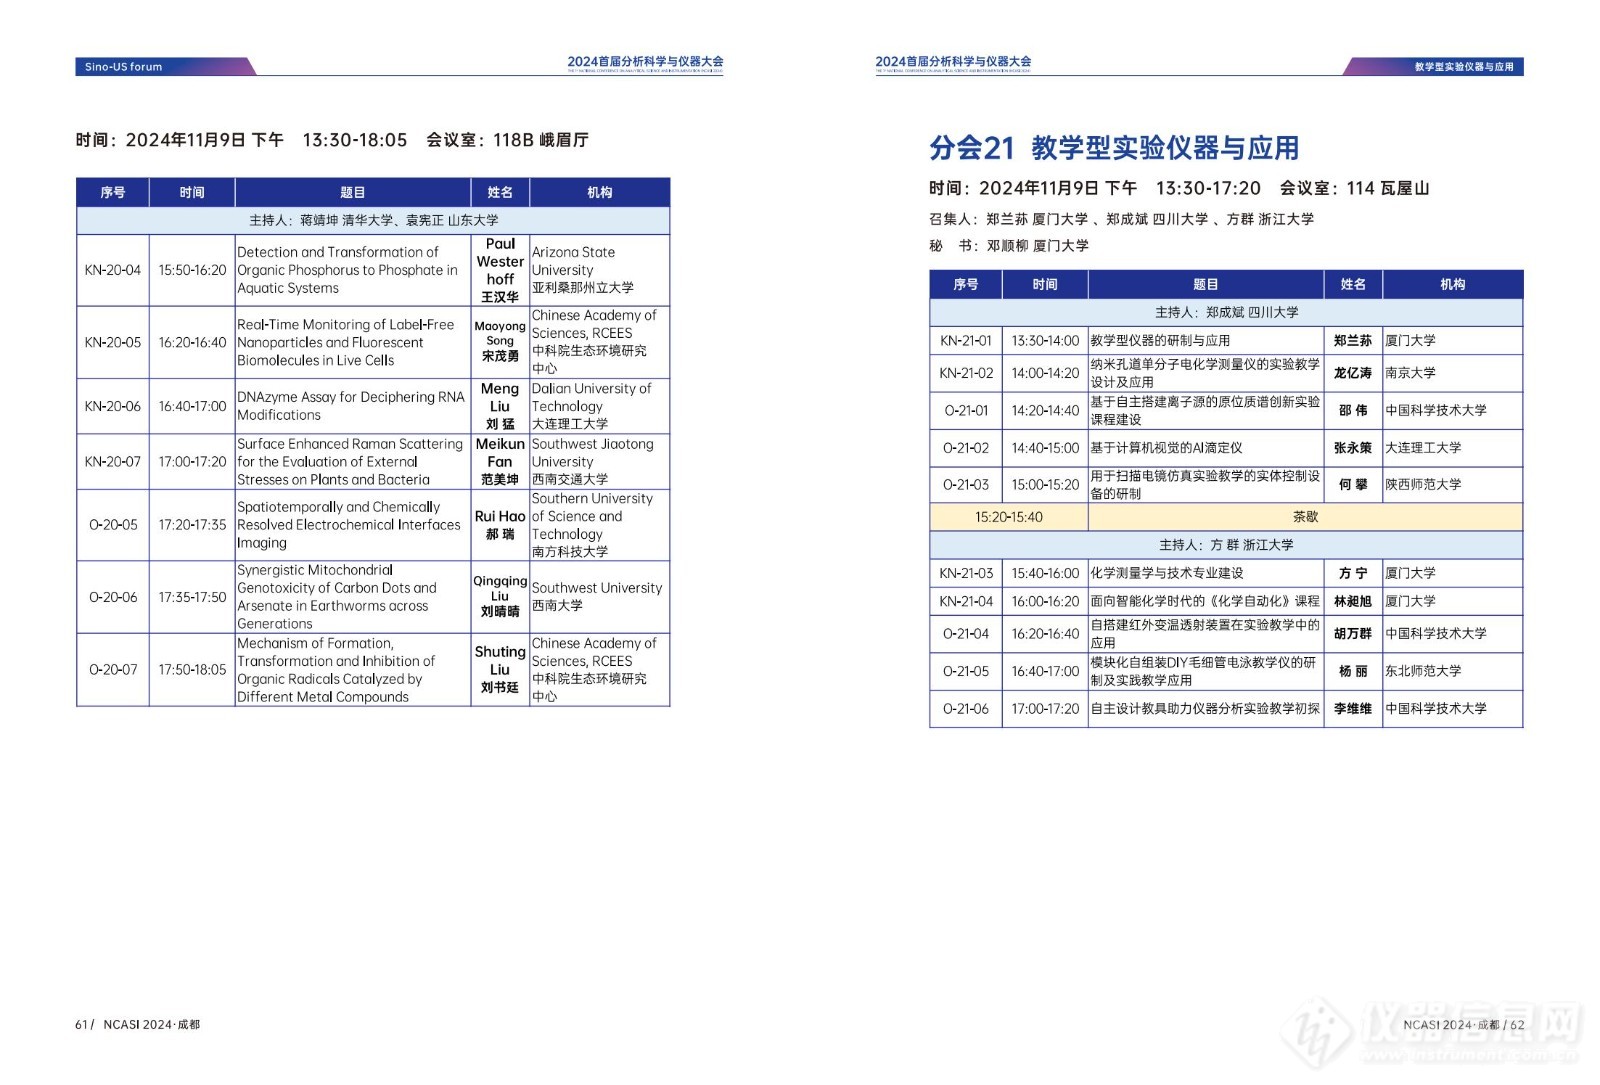
Task: Click the left table host row '主持人：蒋靖坤 清华大学'
Action: (373, 220)
